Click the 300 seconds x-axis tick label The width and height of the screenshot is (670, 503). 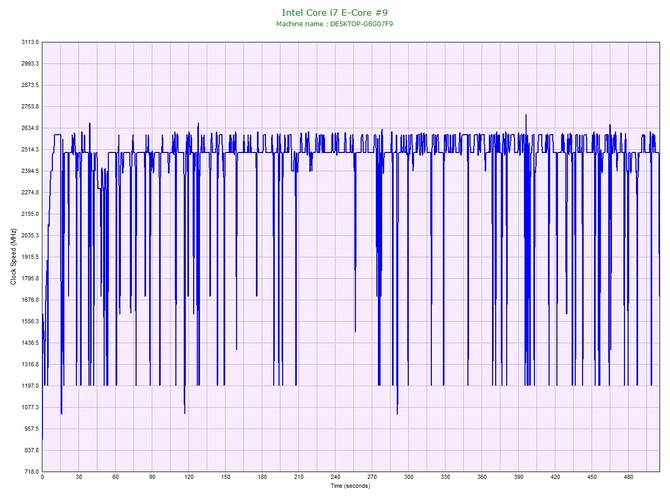(x=409, y=477)
